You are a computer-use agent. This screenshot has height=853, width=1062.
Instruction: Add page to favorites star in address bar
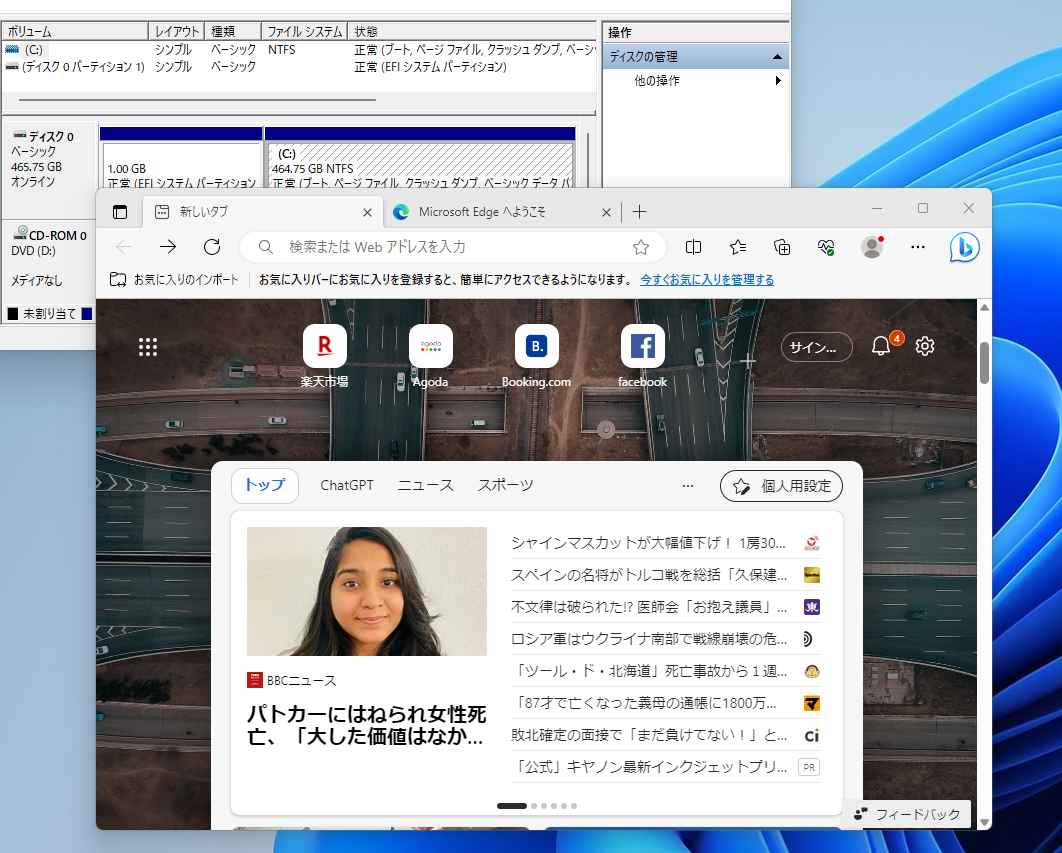[x=641, y=247]
